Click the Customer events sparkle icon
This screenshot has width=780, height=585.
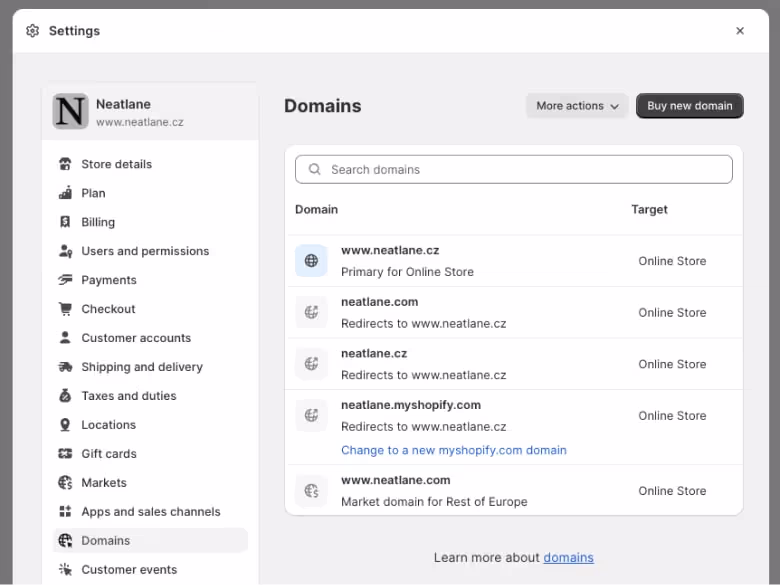click(x=65, y=570)
